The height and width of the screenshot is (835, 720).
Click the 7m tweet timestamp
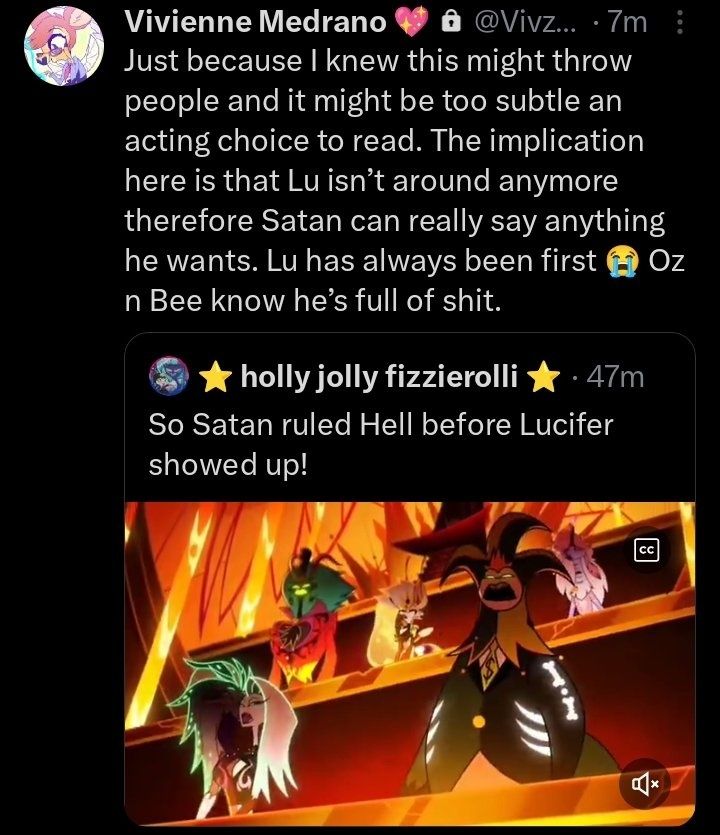[x=627, y=22]
